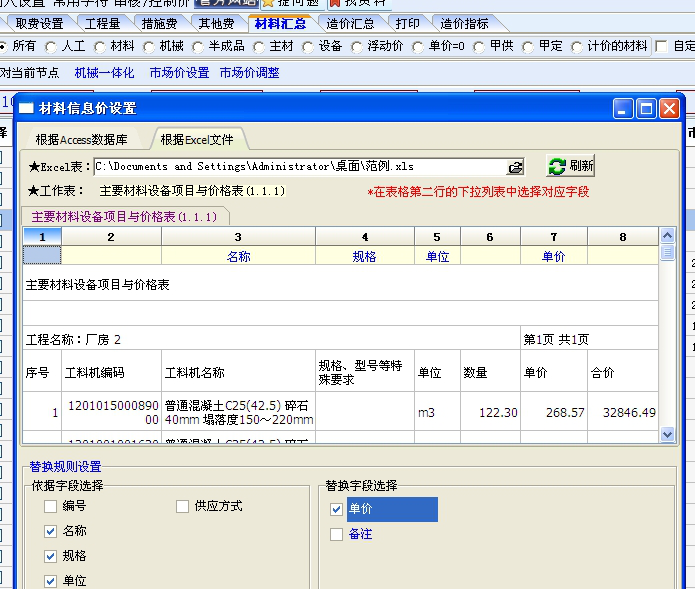Open the 材料汇总 tab
695x612 pixels.
click(x=280, y=23)
